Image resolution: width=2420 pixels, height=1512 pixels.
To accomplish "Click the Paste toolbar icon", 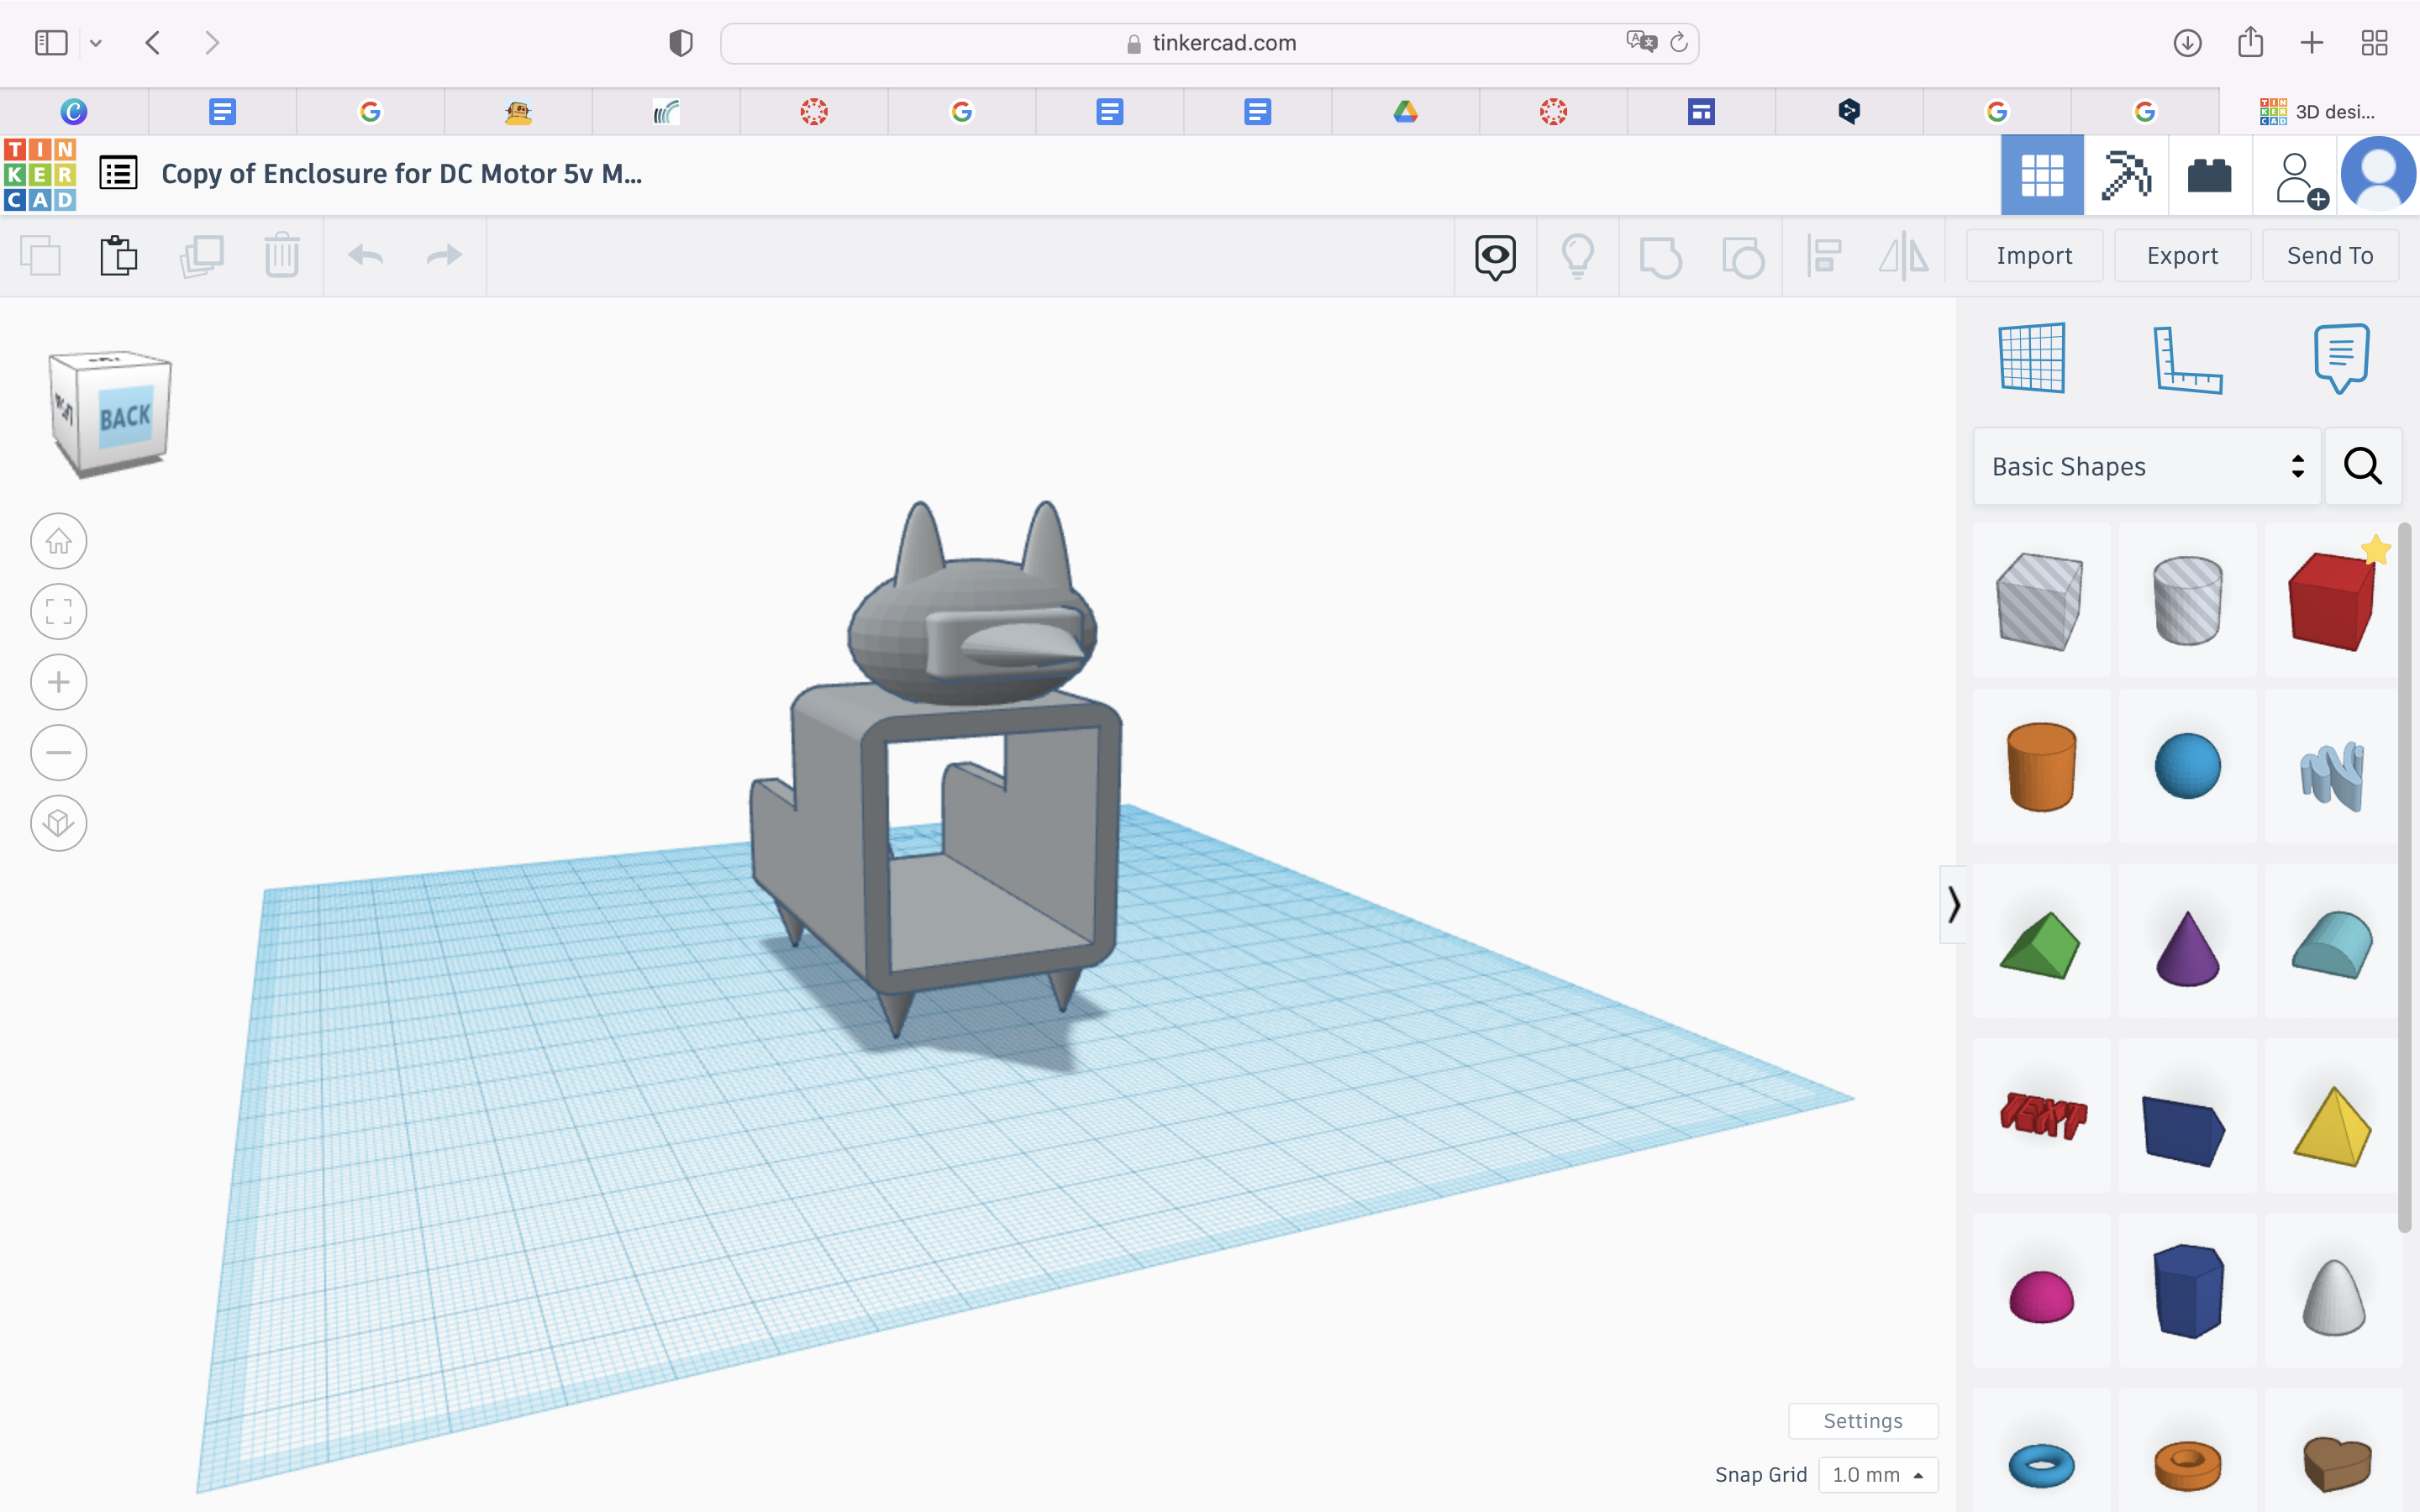I will click(119, 256).
